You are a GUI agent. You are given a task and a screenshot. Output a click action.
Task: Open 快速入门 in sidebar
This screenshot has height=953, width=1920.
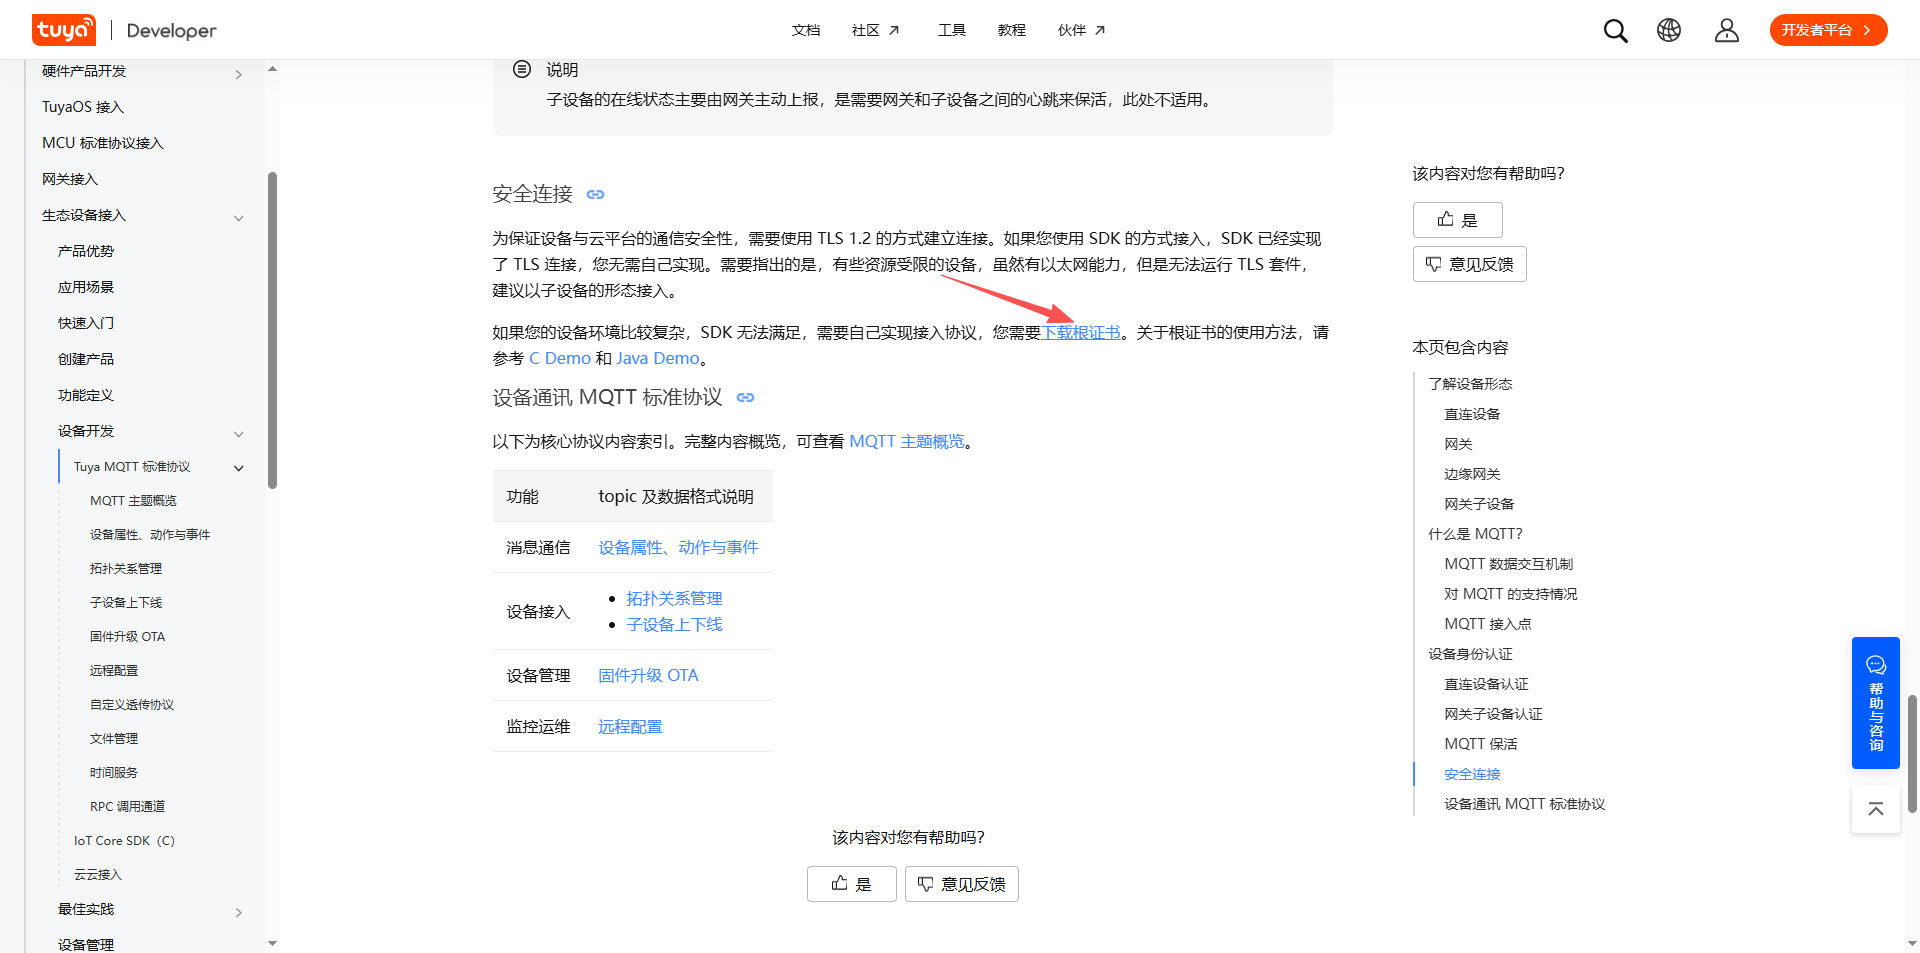86,323
